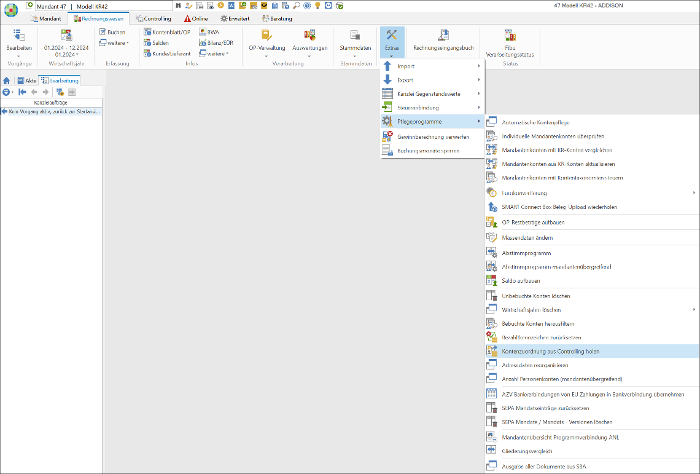Click the Wirtschaftsjahr period icon
The image size is (700, 474).
click(66, 35)
